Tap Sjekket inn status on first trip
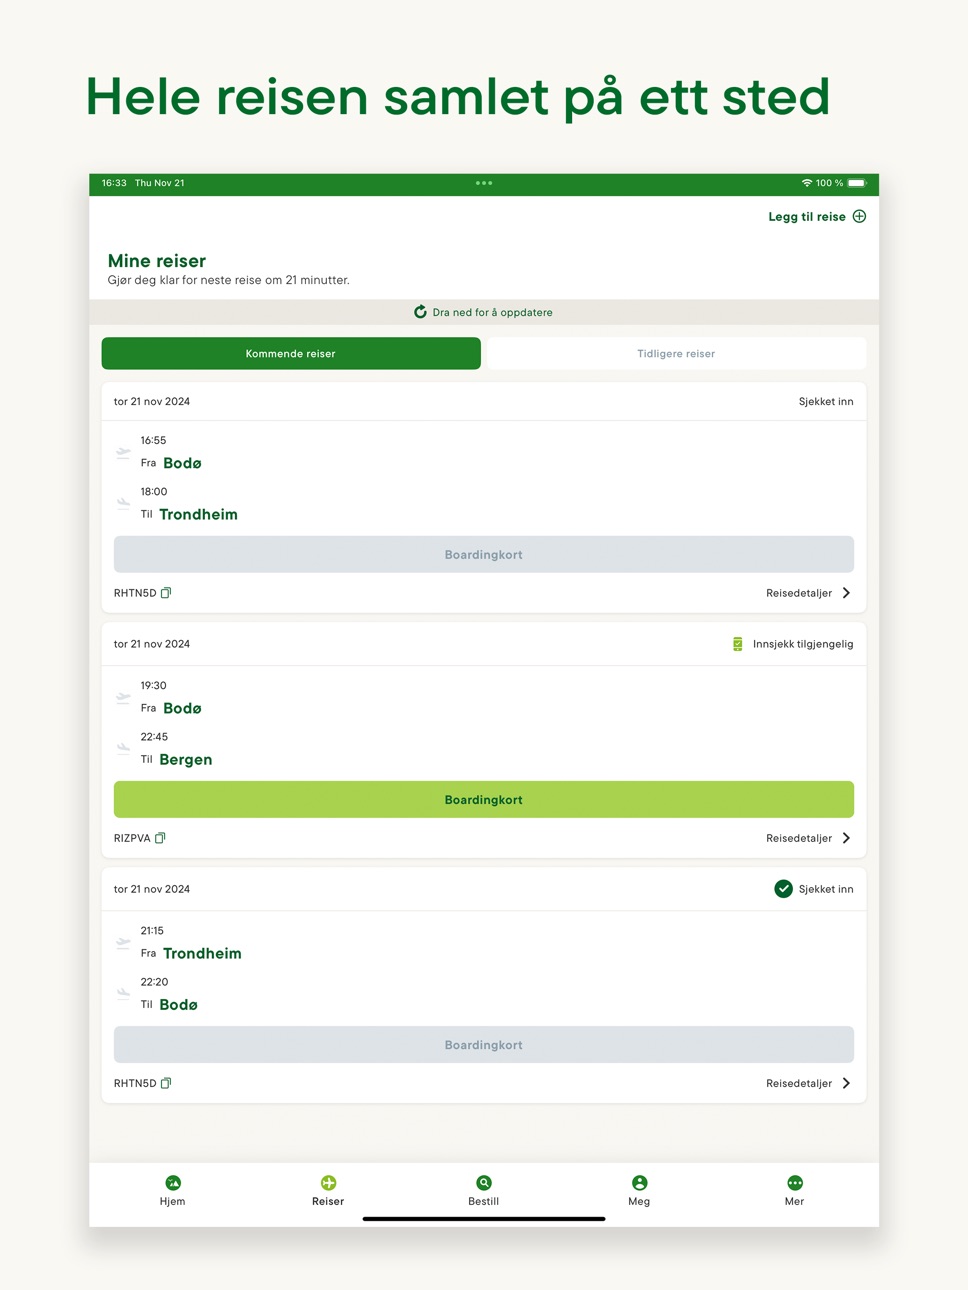 (826, 401)
